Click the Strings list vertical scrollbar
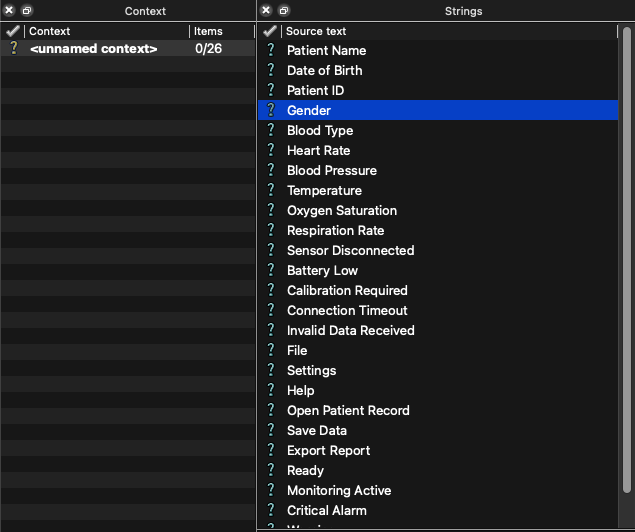Image resolution: width=635 pixels, height=532 pixels. pyautogui.click(x=627, y=200)
